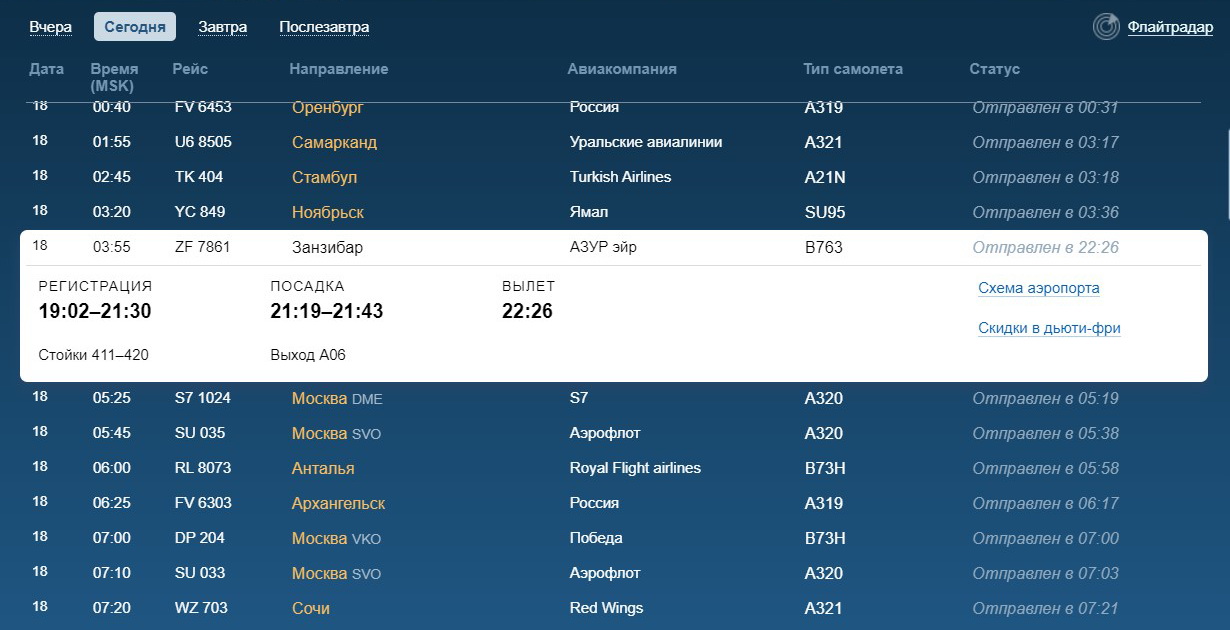
Task: Switch to the Вчера tab
Action: click(x=51, y=27)
